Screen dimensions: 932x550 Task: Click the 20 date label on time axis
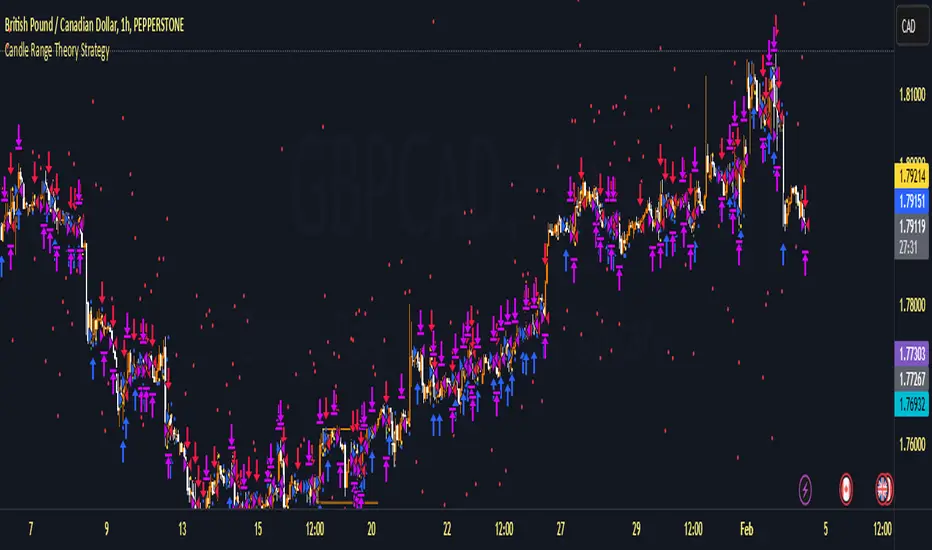[371, 529]
